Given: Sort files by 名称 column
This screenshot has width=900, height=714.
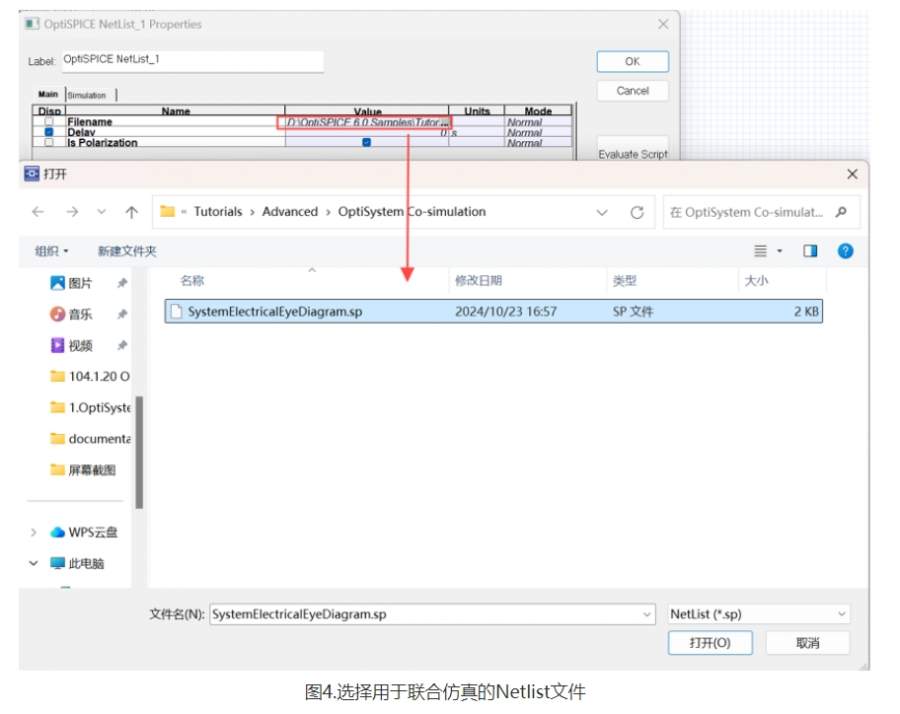Looking at the screenshot, I should (192, 281).
